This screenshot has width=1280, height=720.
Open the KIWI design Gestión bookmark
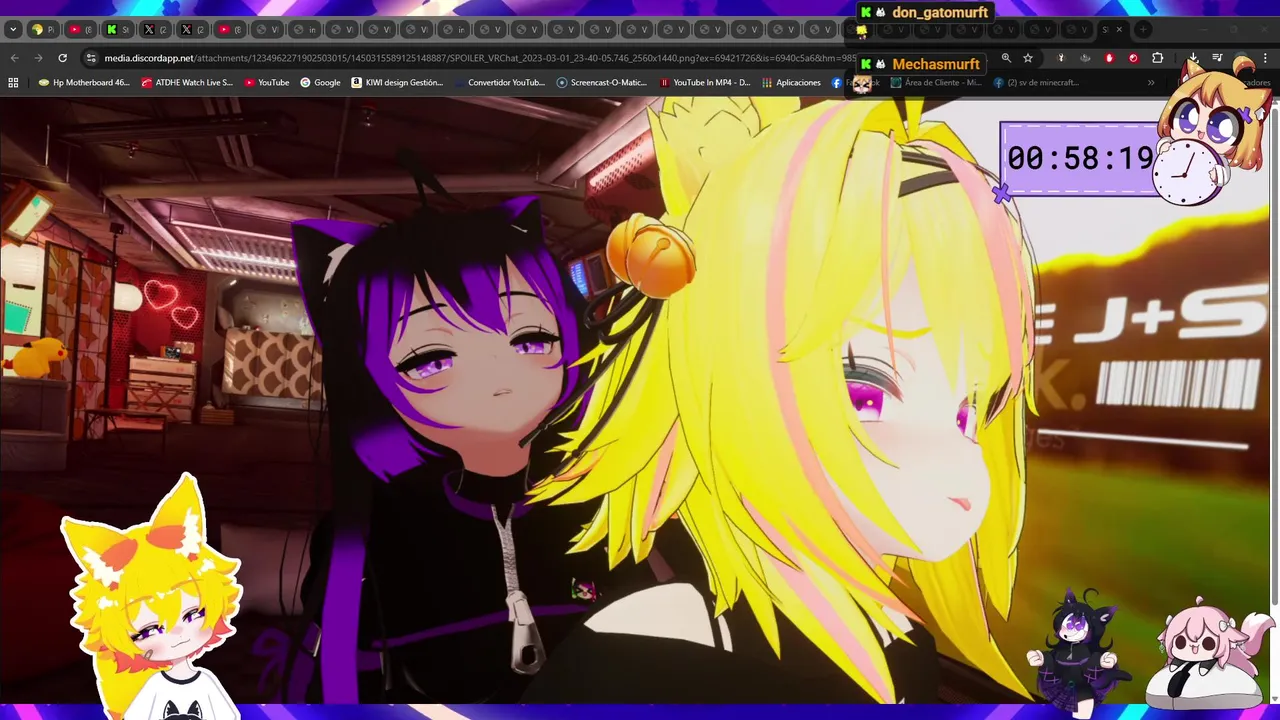coord(398,83)
